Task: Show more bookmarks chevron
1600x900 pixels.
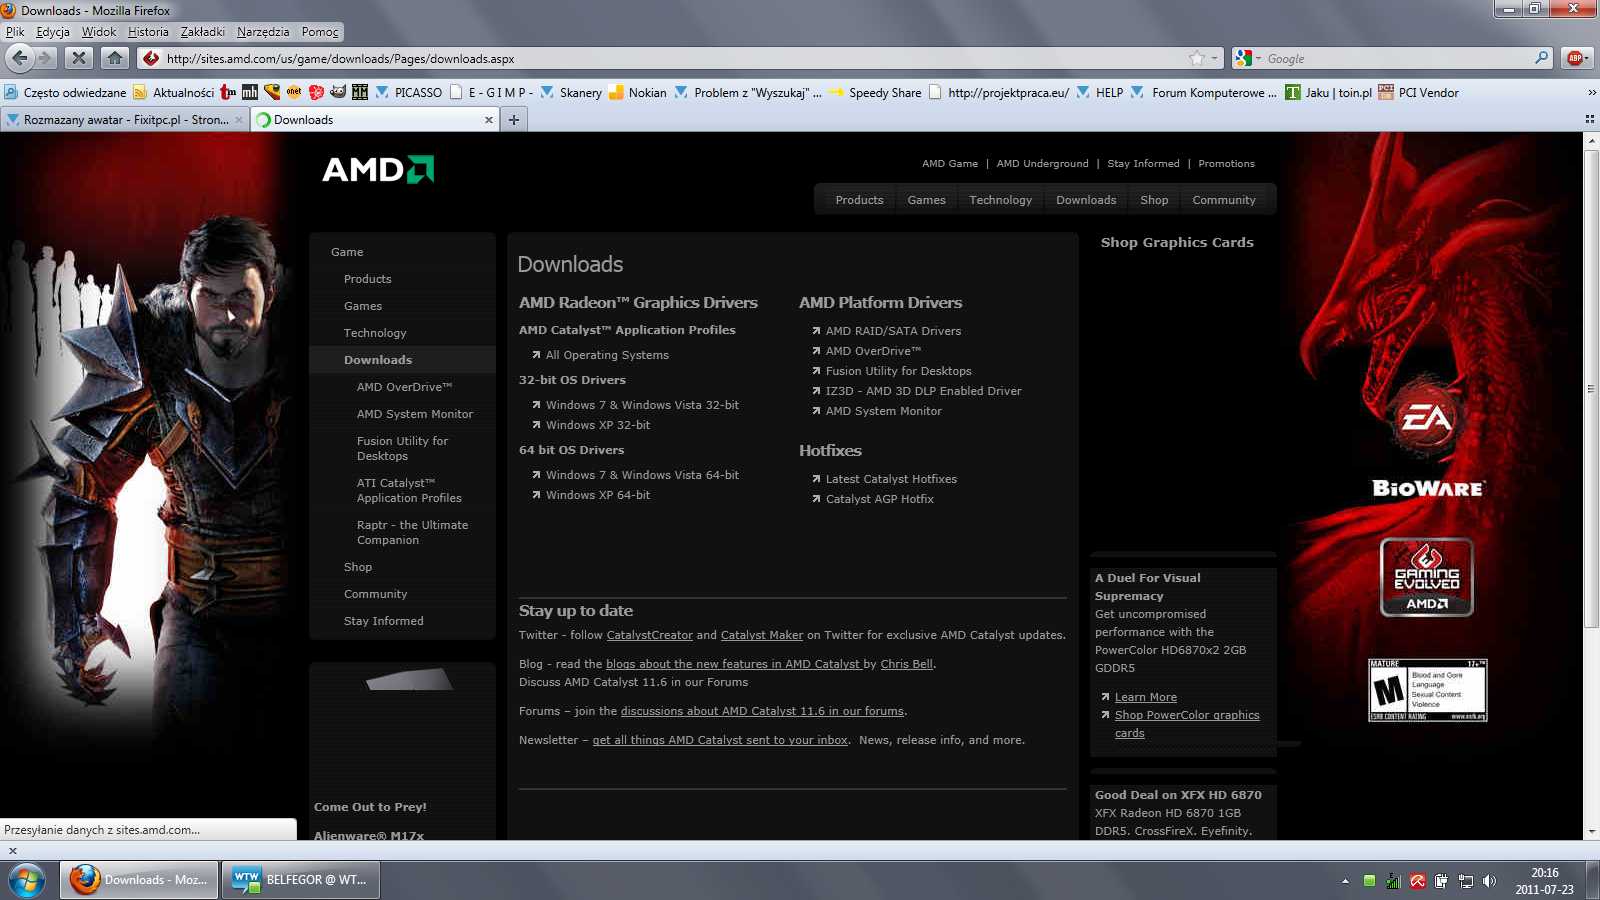Action: click(1591, 92)
